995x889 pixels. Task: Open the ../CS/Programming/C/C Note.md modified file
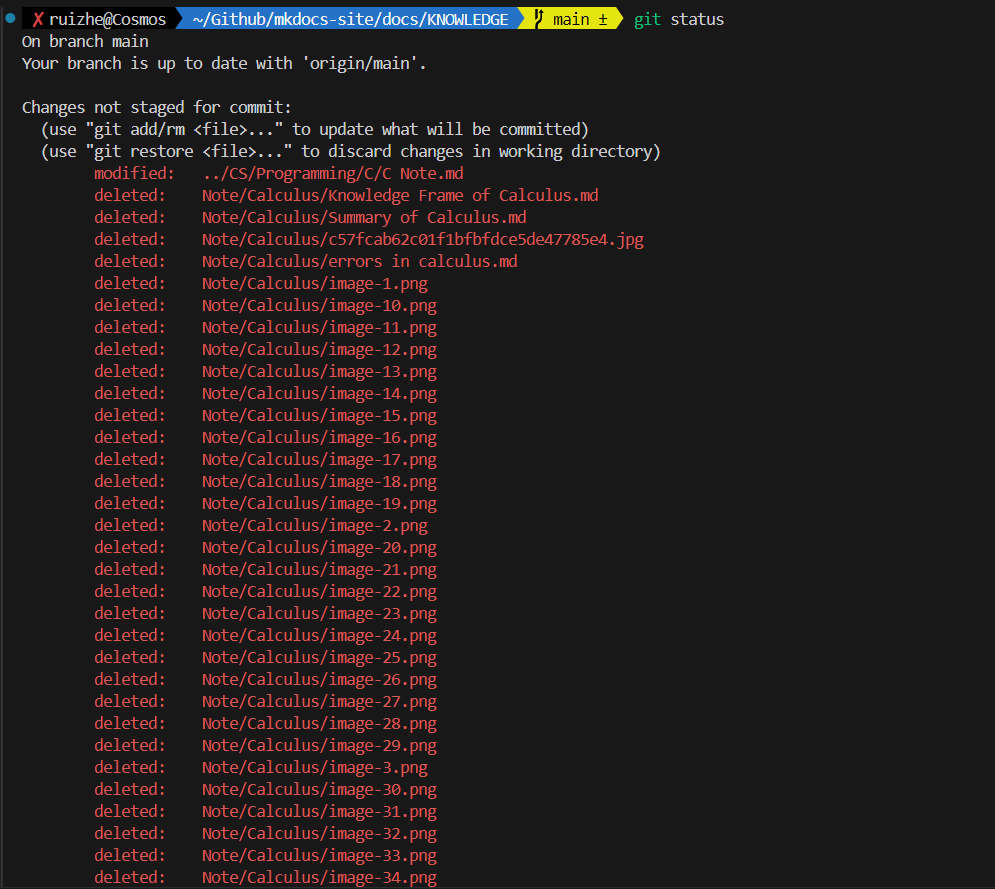(332, 174)
